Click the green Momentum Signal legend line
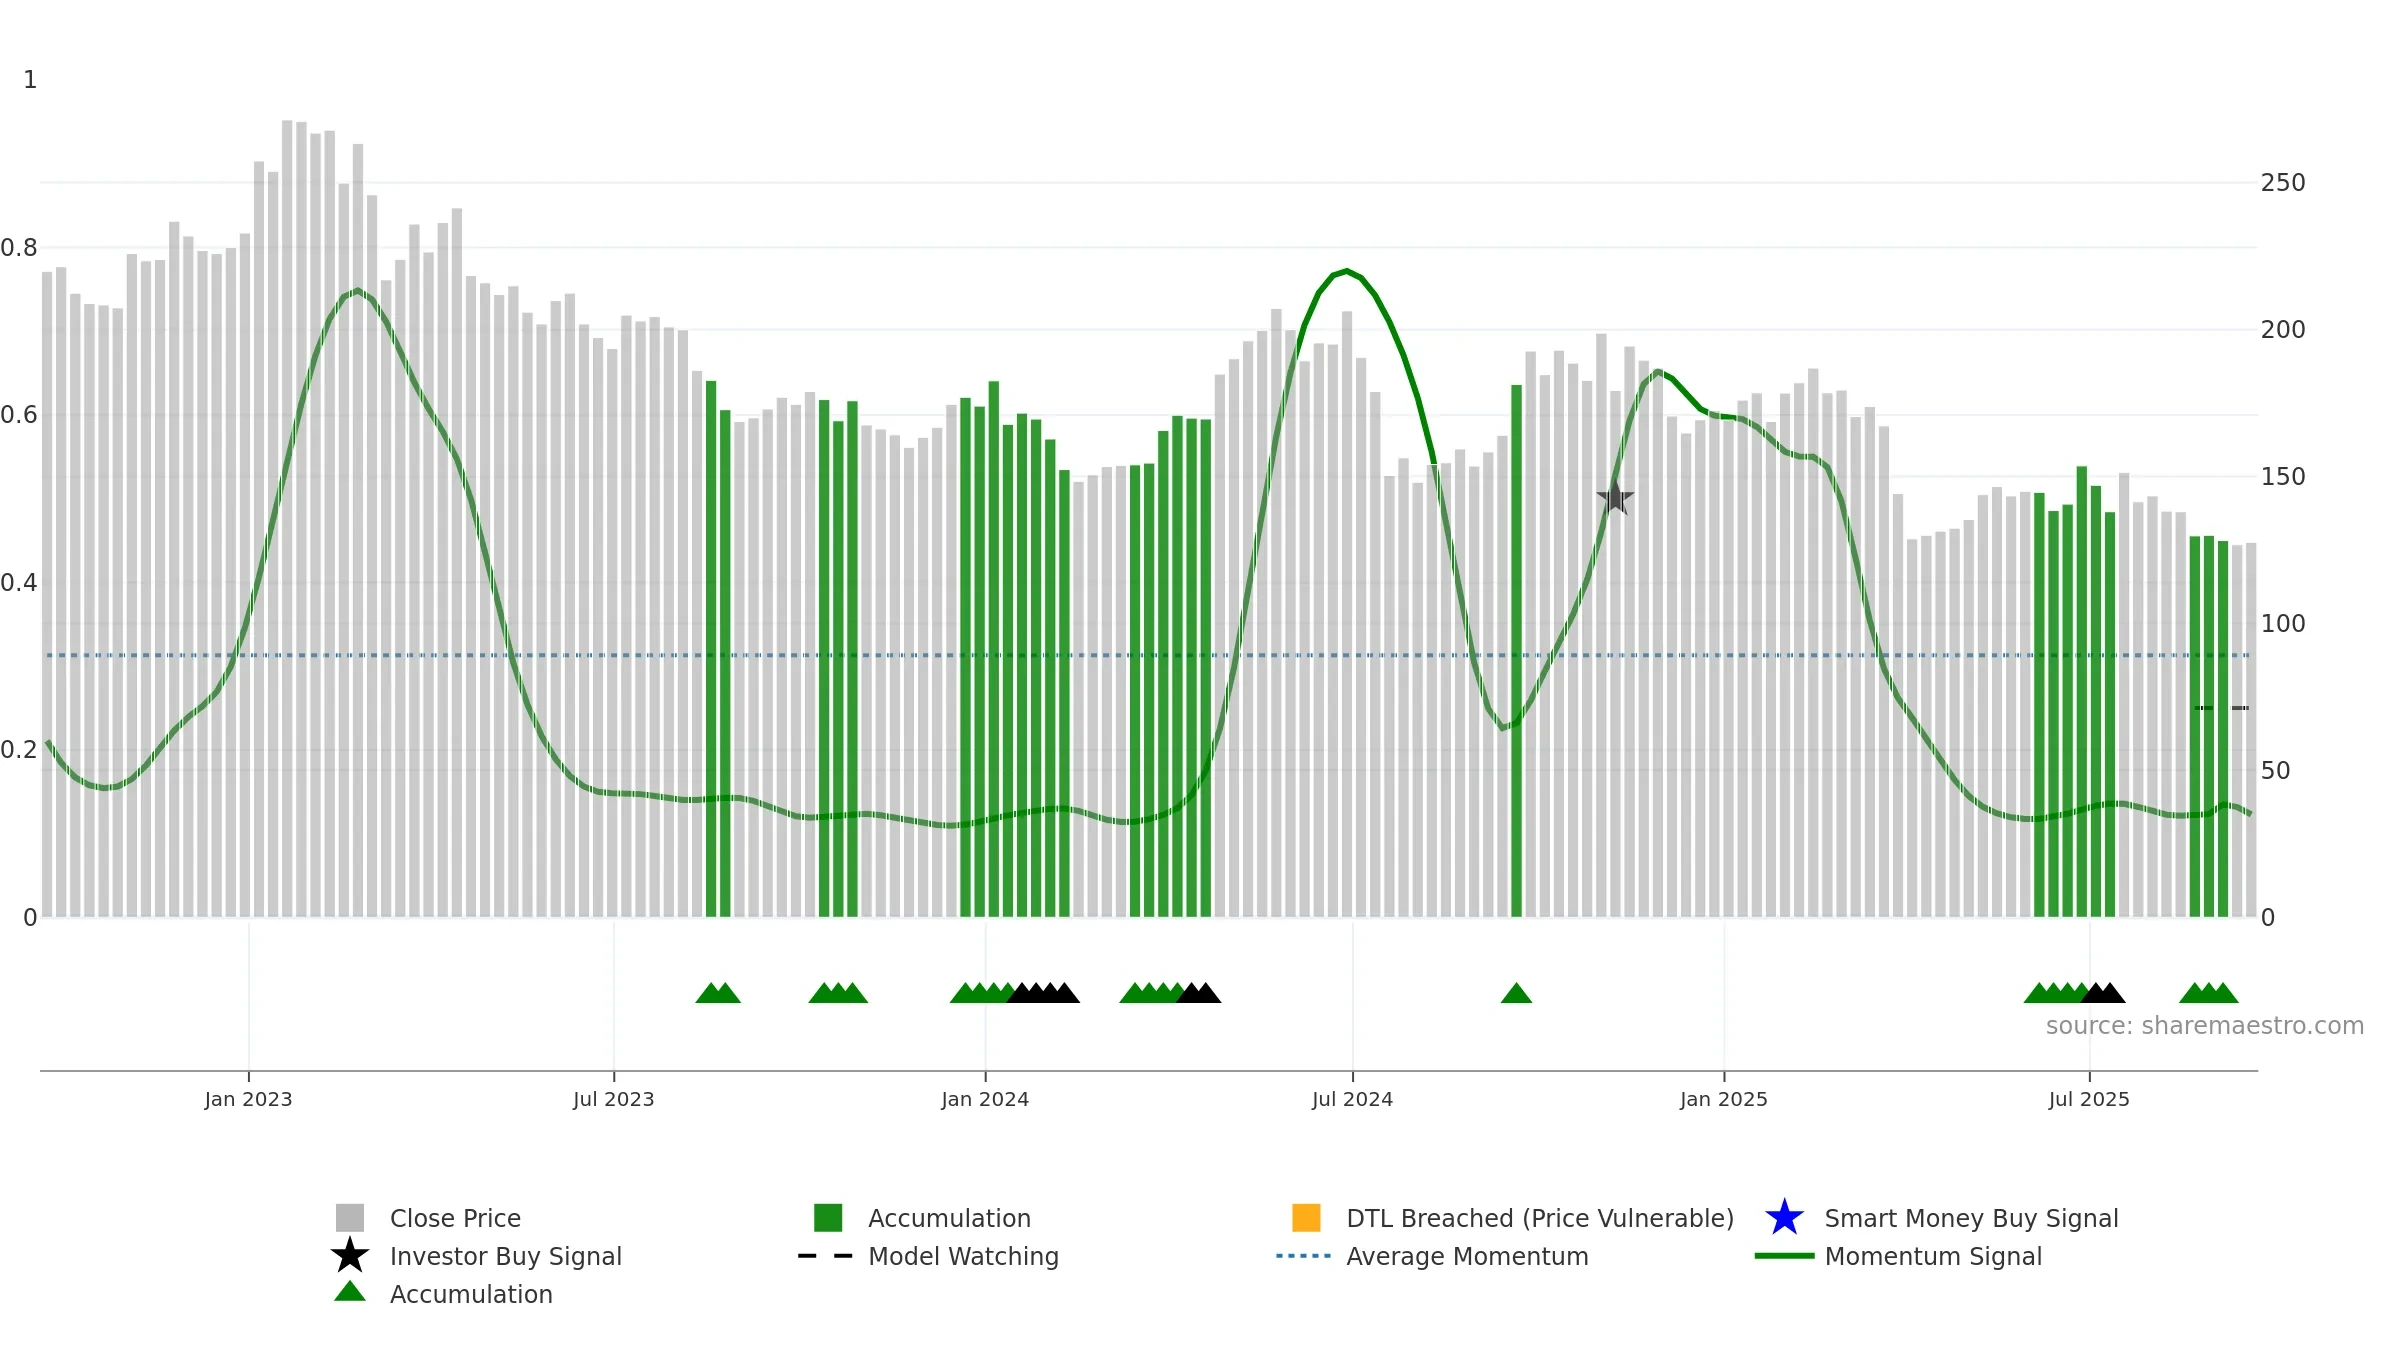The width and height of the screenshot is (2400, 1350). (1784, 1256)
